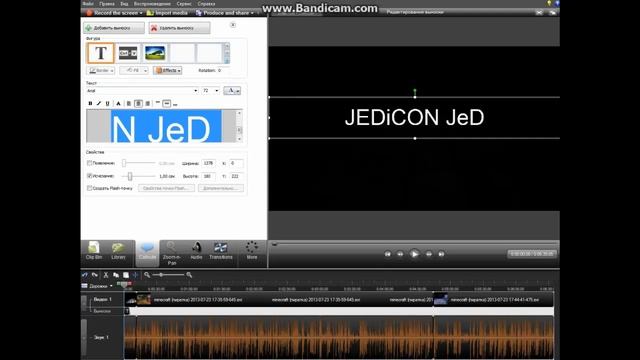Cut the timeline selection with scissors

[x=106, y=275]
